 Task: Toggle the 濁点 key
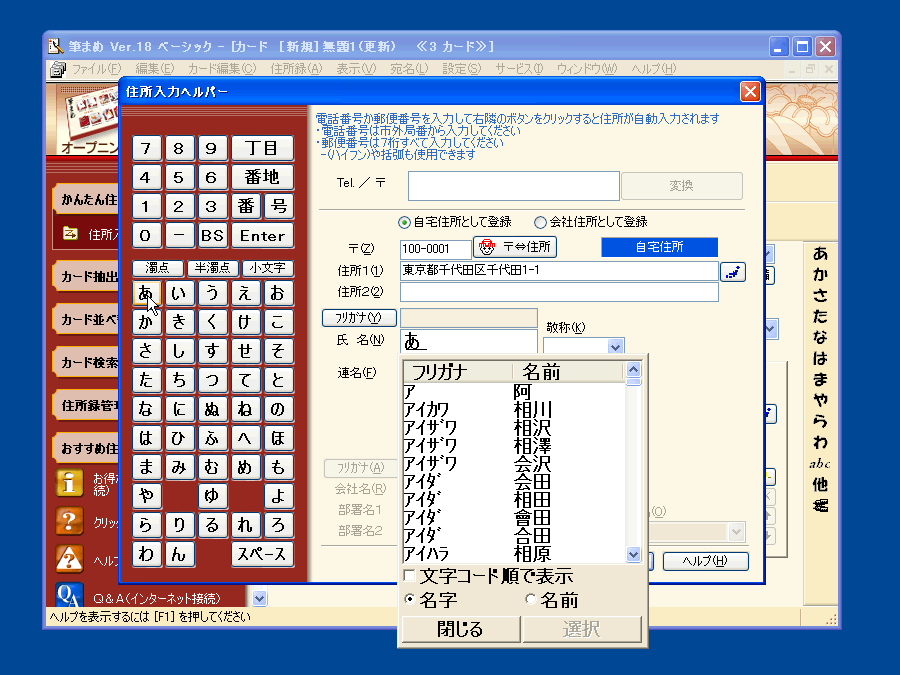tap(157, 268)
